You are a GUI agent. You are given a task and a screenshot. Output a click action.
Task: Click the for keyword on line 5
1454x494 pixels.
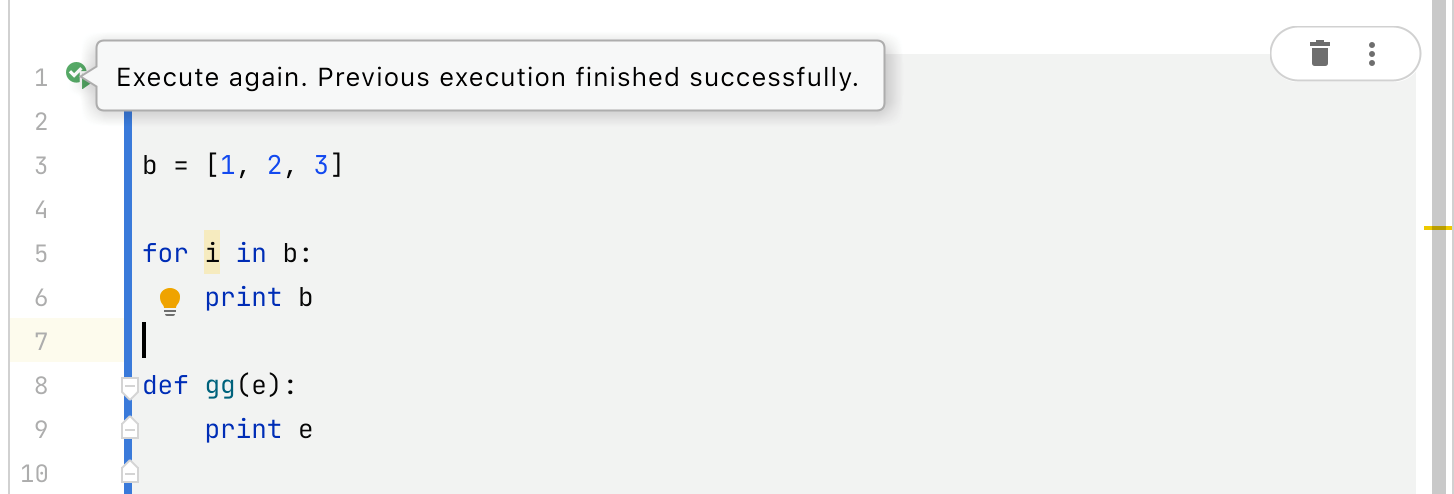click(165, 253)
